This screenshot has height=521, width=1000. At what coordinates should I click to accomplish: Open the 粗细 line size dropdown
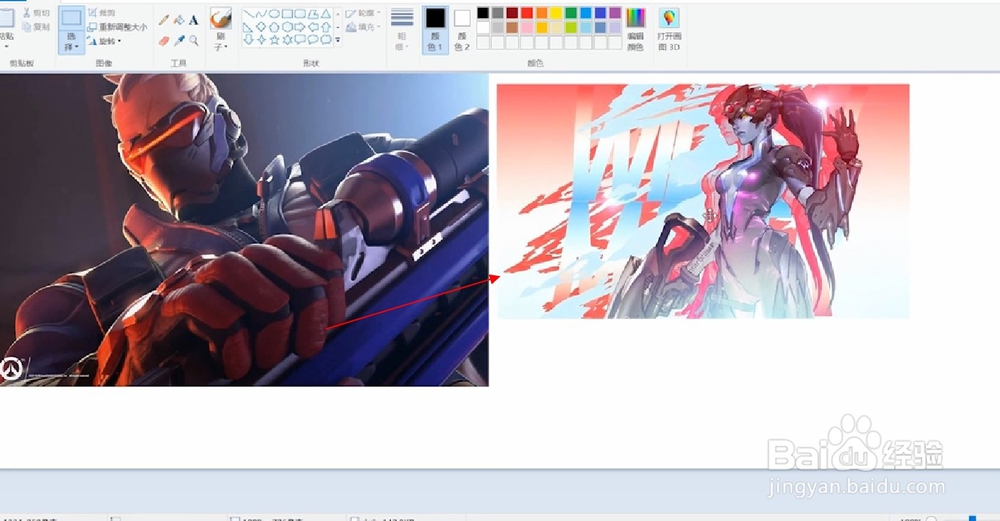[x=402, y=30]
